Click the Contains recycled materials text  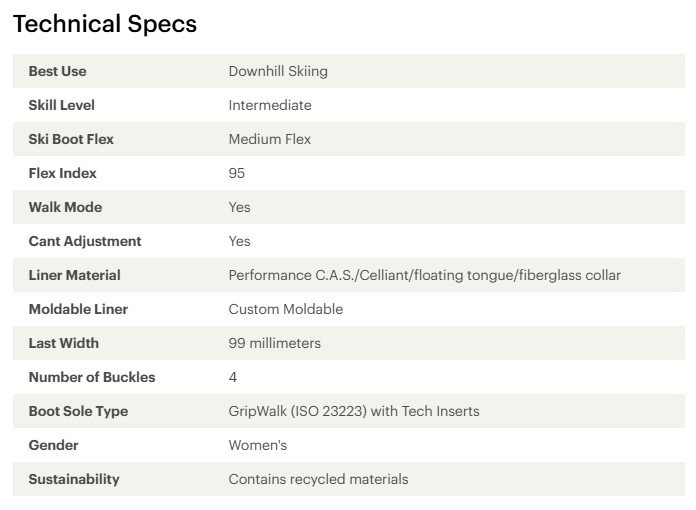(x=318, y=479)
